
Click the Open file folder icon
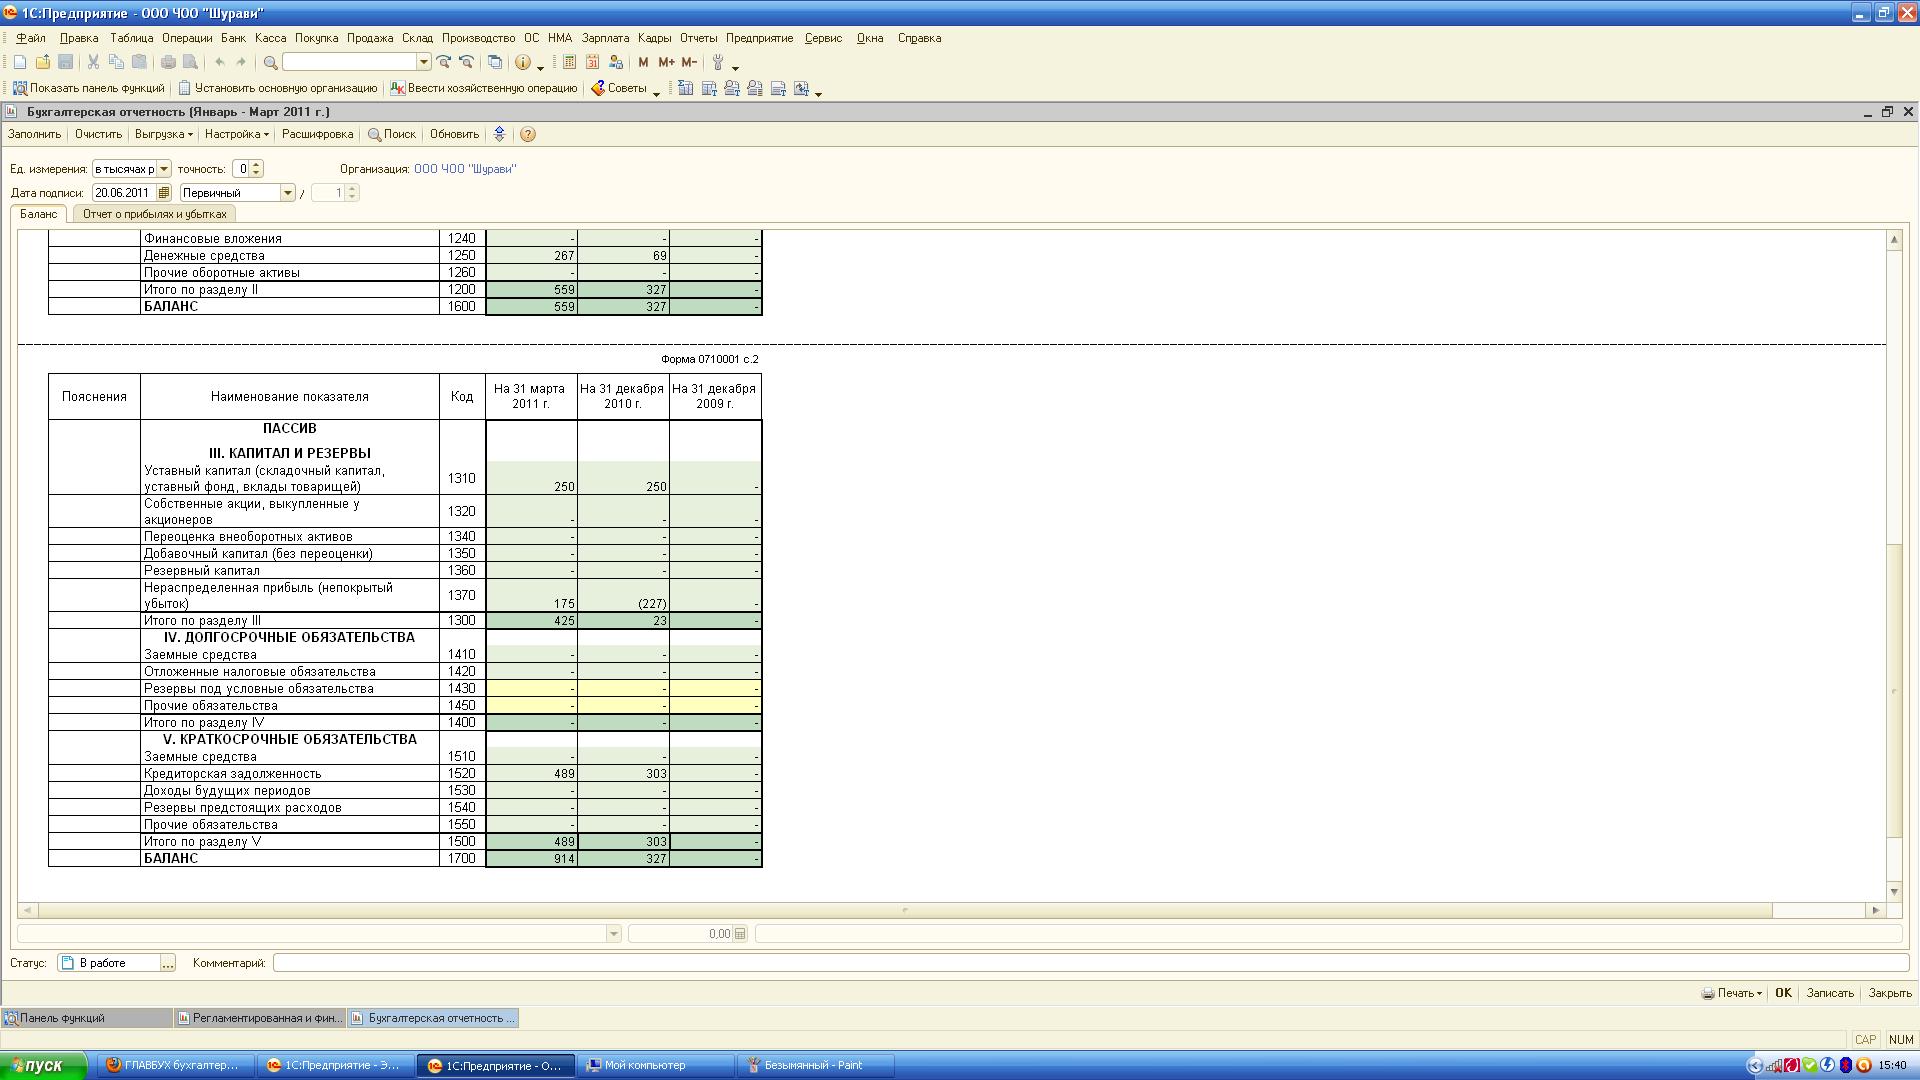pos(43,62)
